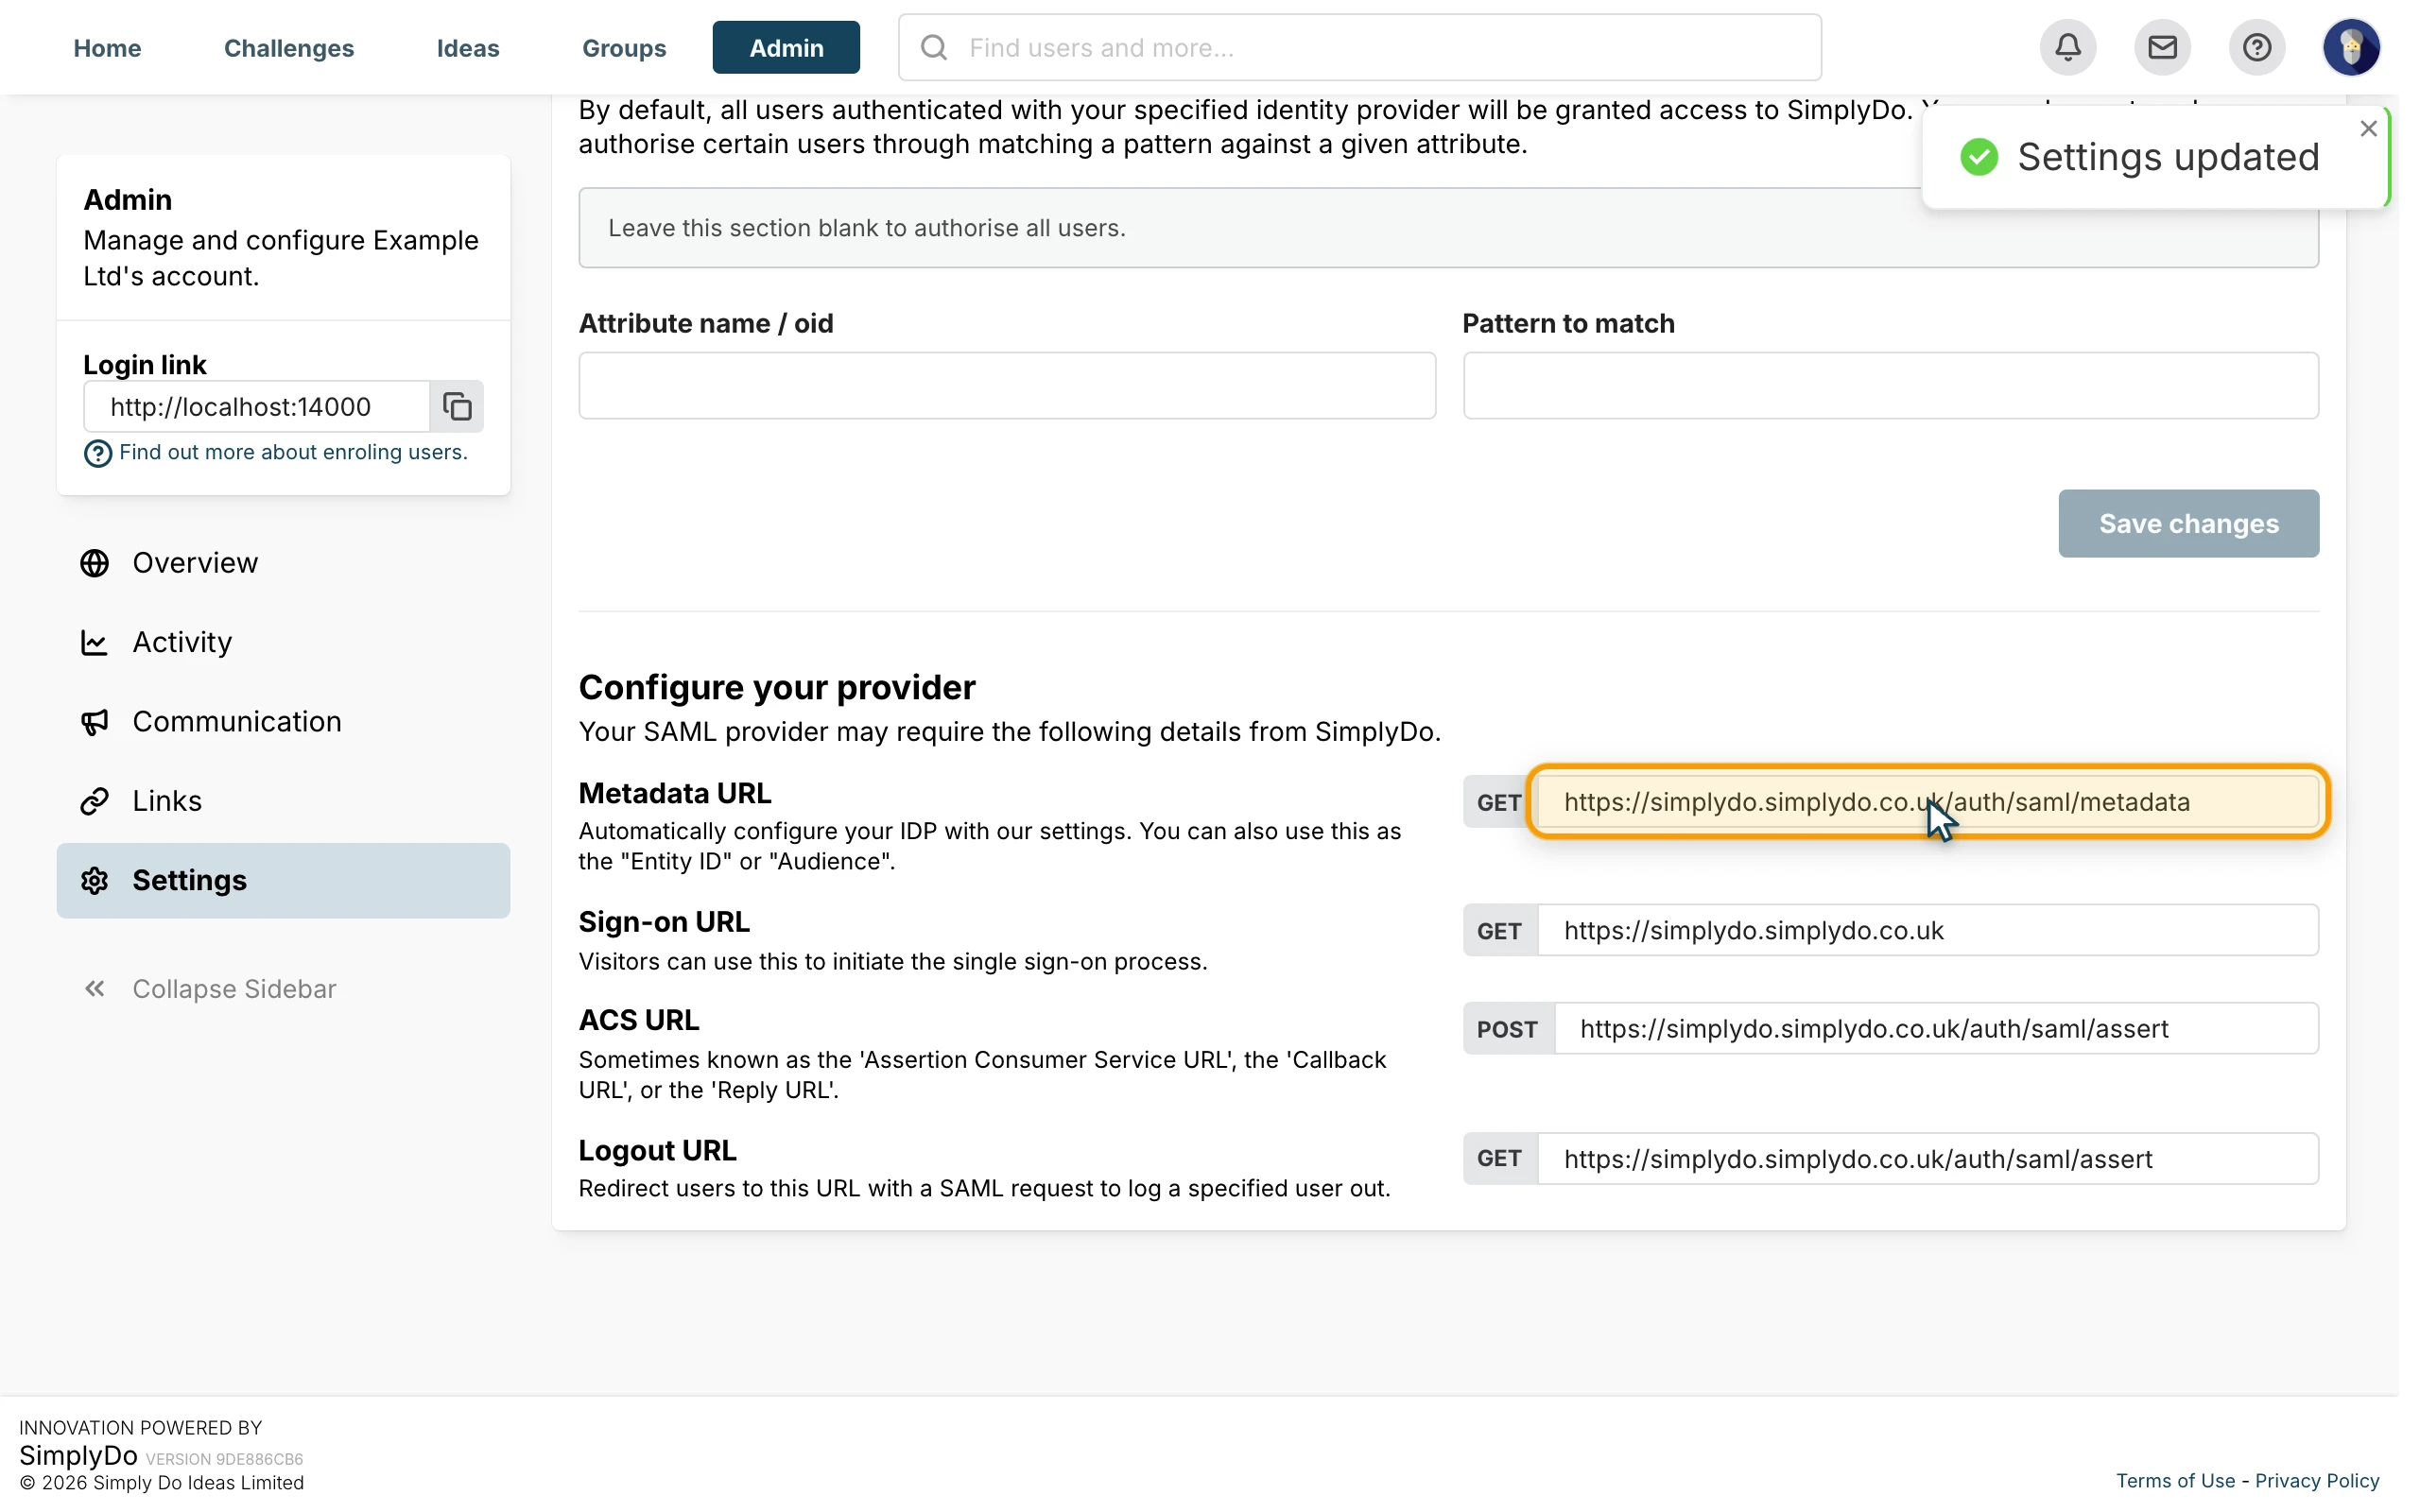Click the login link localhost field

pyautogui.click(x=257, y=406)
